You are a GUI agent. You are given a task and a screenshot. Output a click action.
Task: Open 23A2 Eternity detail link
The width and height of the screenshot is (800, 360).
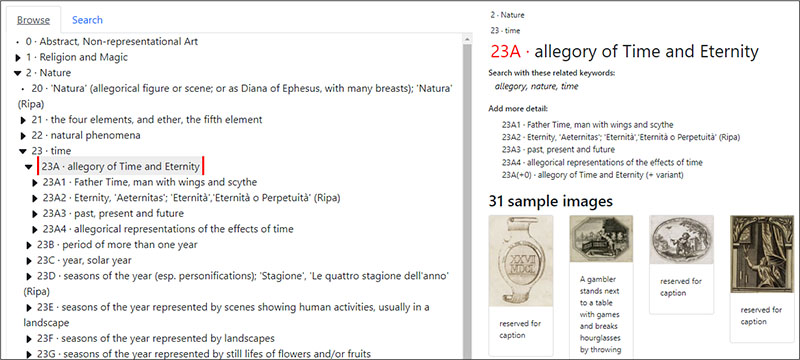point(621,137)
